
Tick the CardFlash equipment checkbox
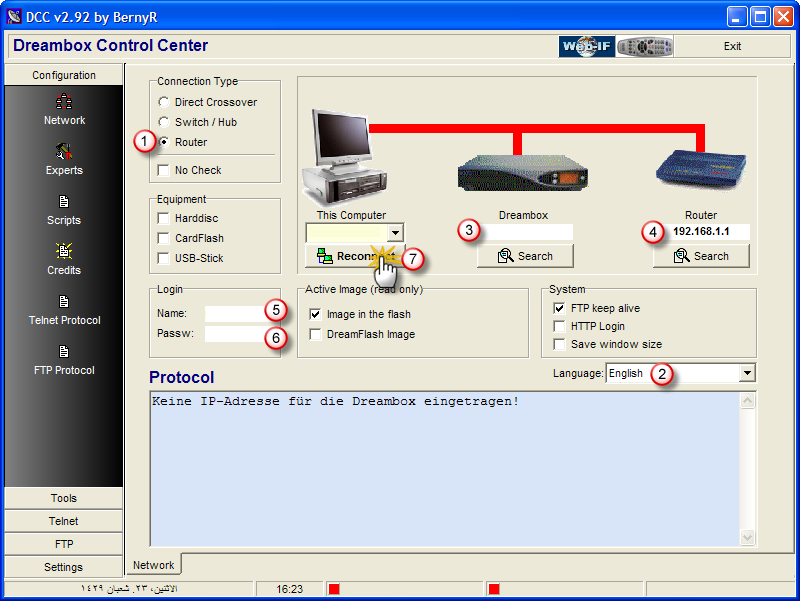pyautogui.click(x=164, y=238)
